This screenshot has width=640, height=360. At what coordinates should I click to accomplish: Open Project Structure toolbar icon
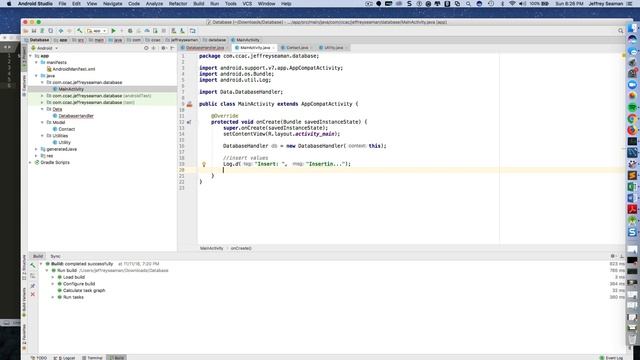click(193, 31)
